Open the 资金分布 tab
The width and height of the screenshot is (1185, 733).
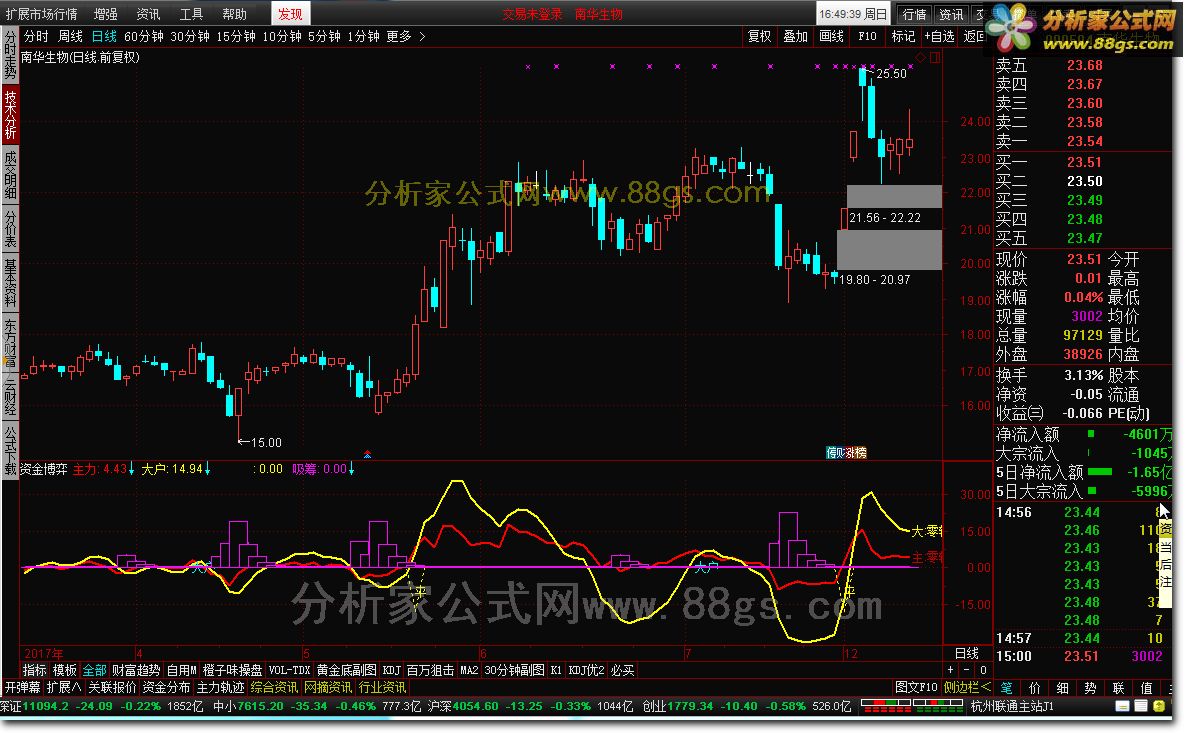pyautogui.click(x=166, y=688)
